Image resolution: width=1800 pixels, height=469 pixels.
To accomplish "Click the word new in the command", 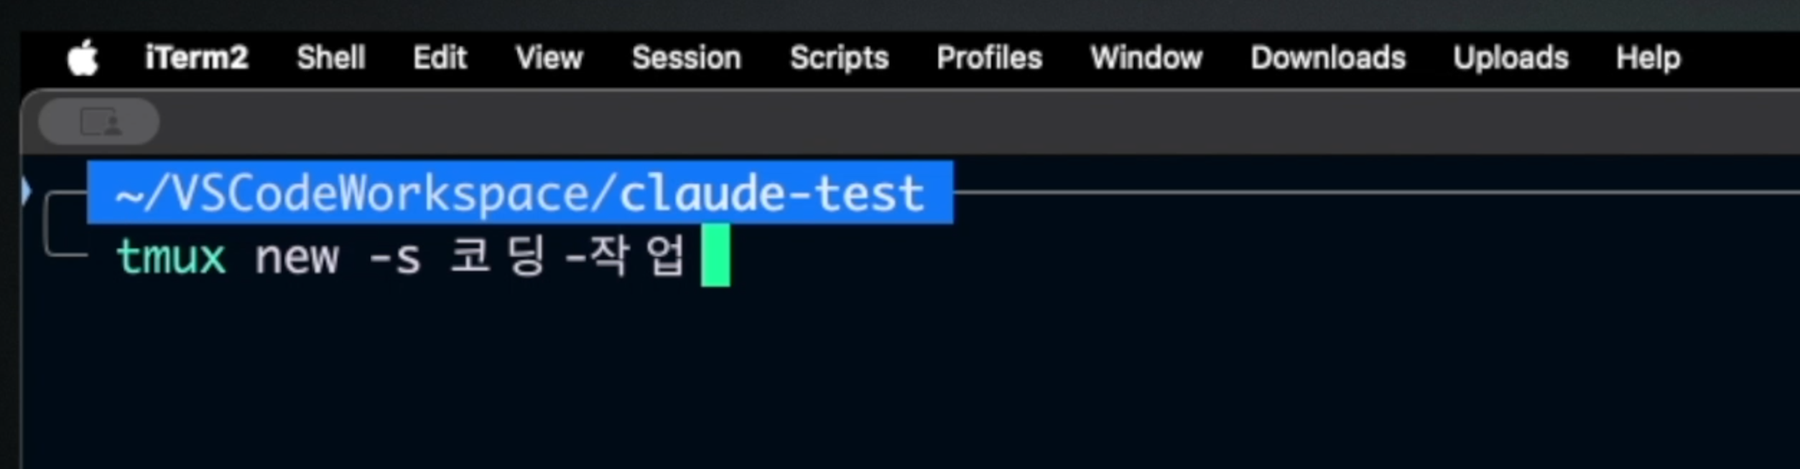I will tap(297, 258).
